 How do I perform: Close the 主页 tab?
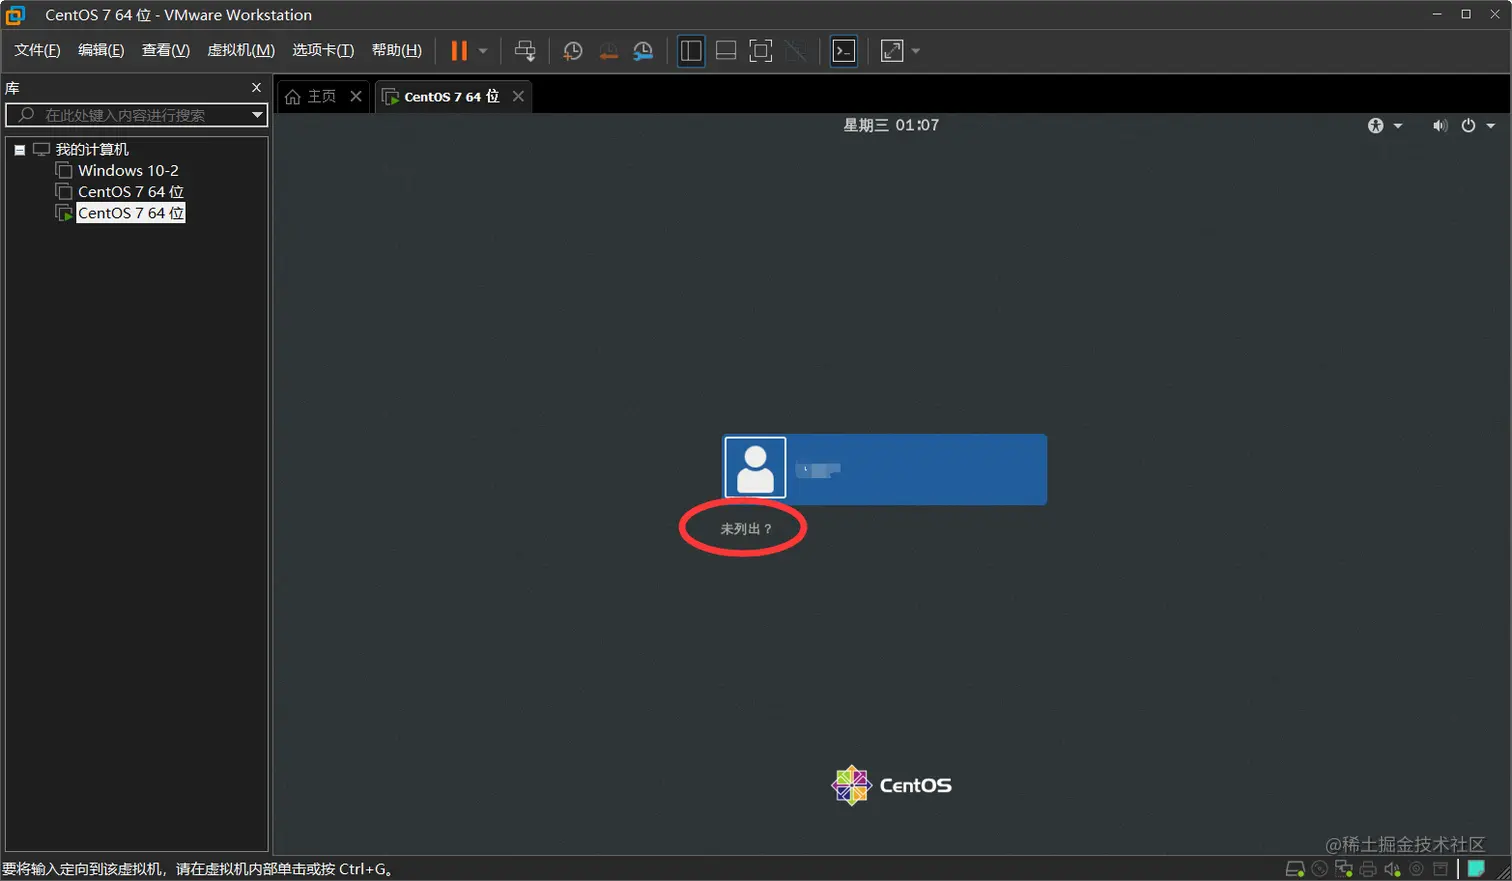coord(356,96)
